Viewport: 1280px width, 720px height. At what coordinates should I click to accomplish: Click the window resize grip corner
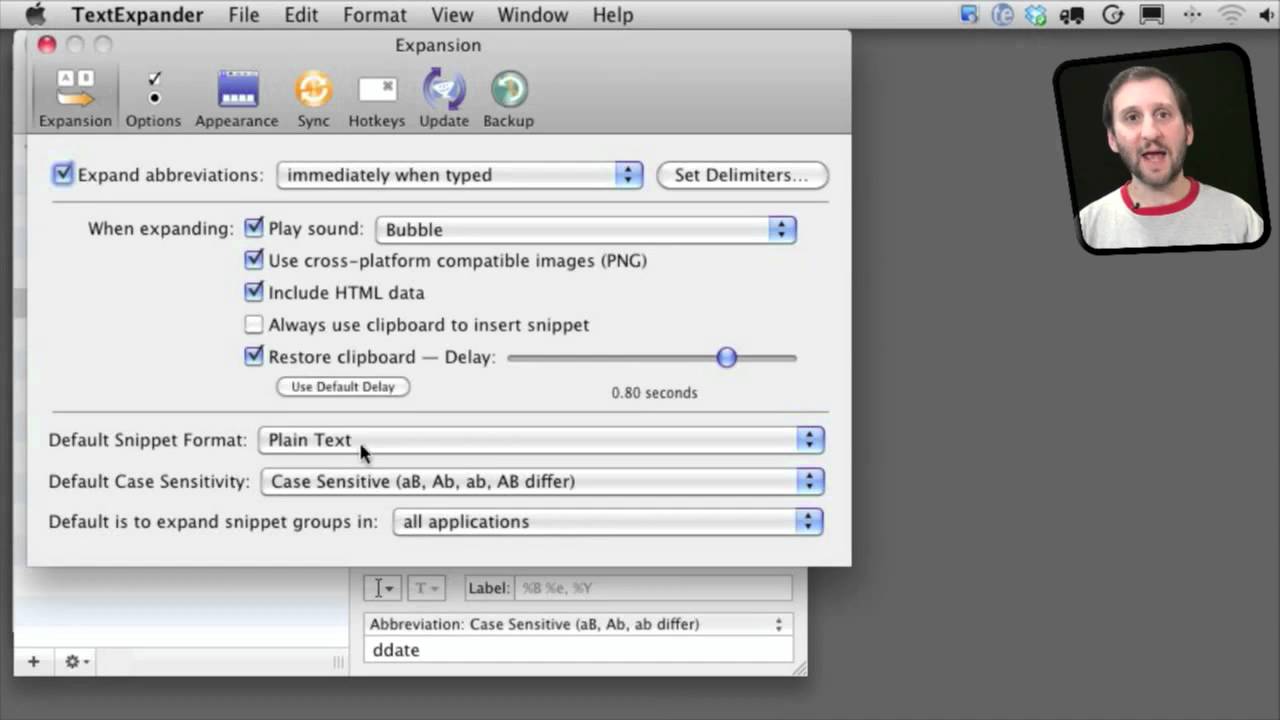coord(799,669)
